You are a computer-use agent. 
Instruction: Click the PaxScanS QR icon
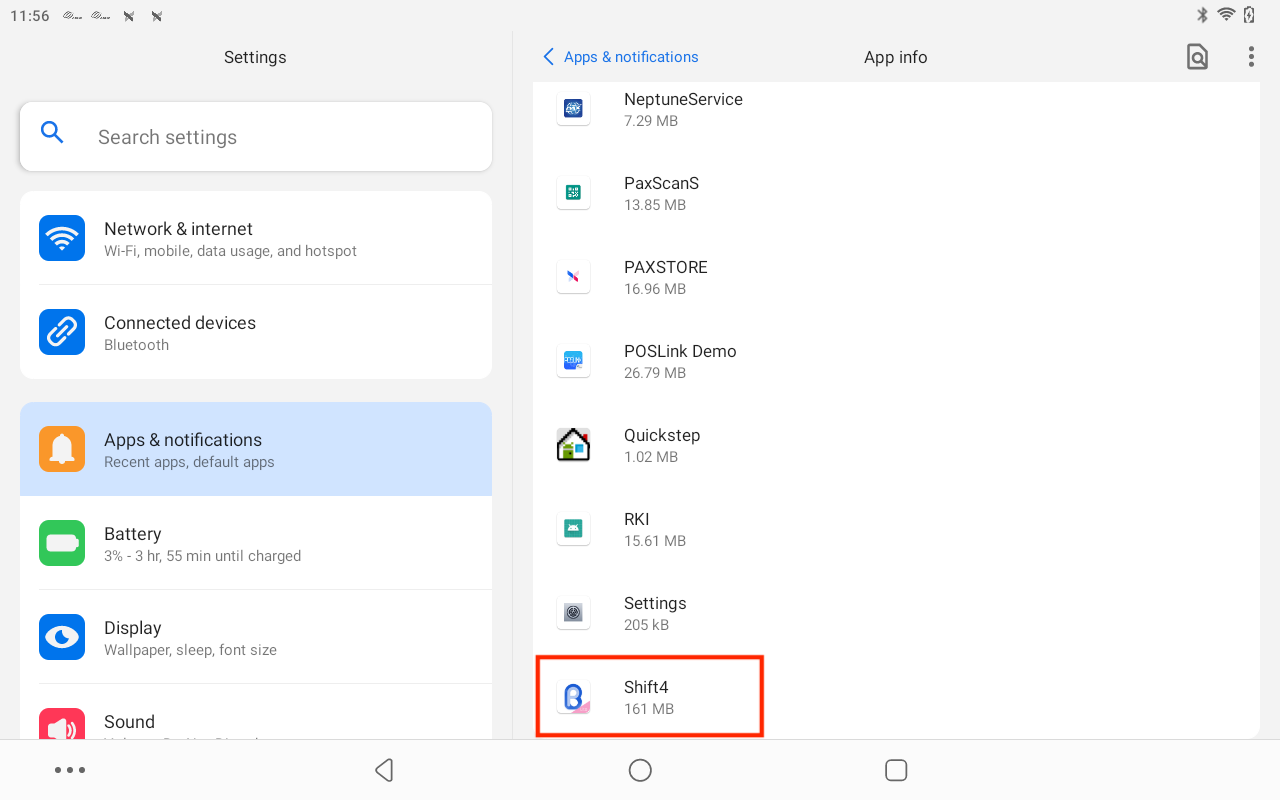pos(573,192)
